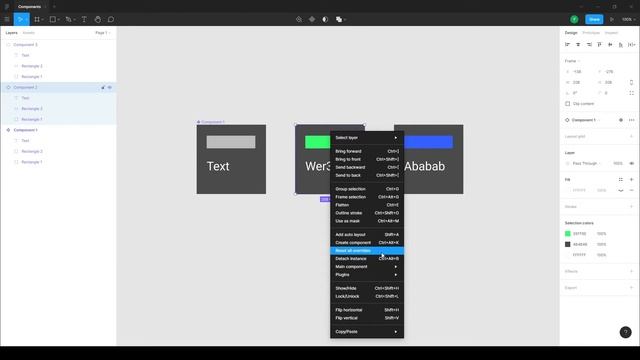Align selection to the right
The image size is (640, 360).
[x=589, y=44]
